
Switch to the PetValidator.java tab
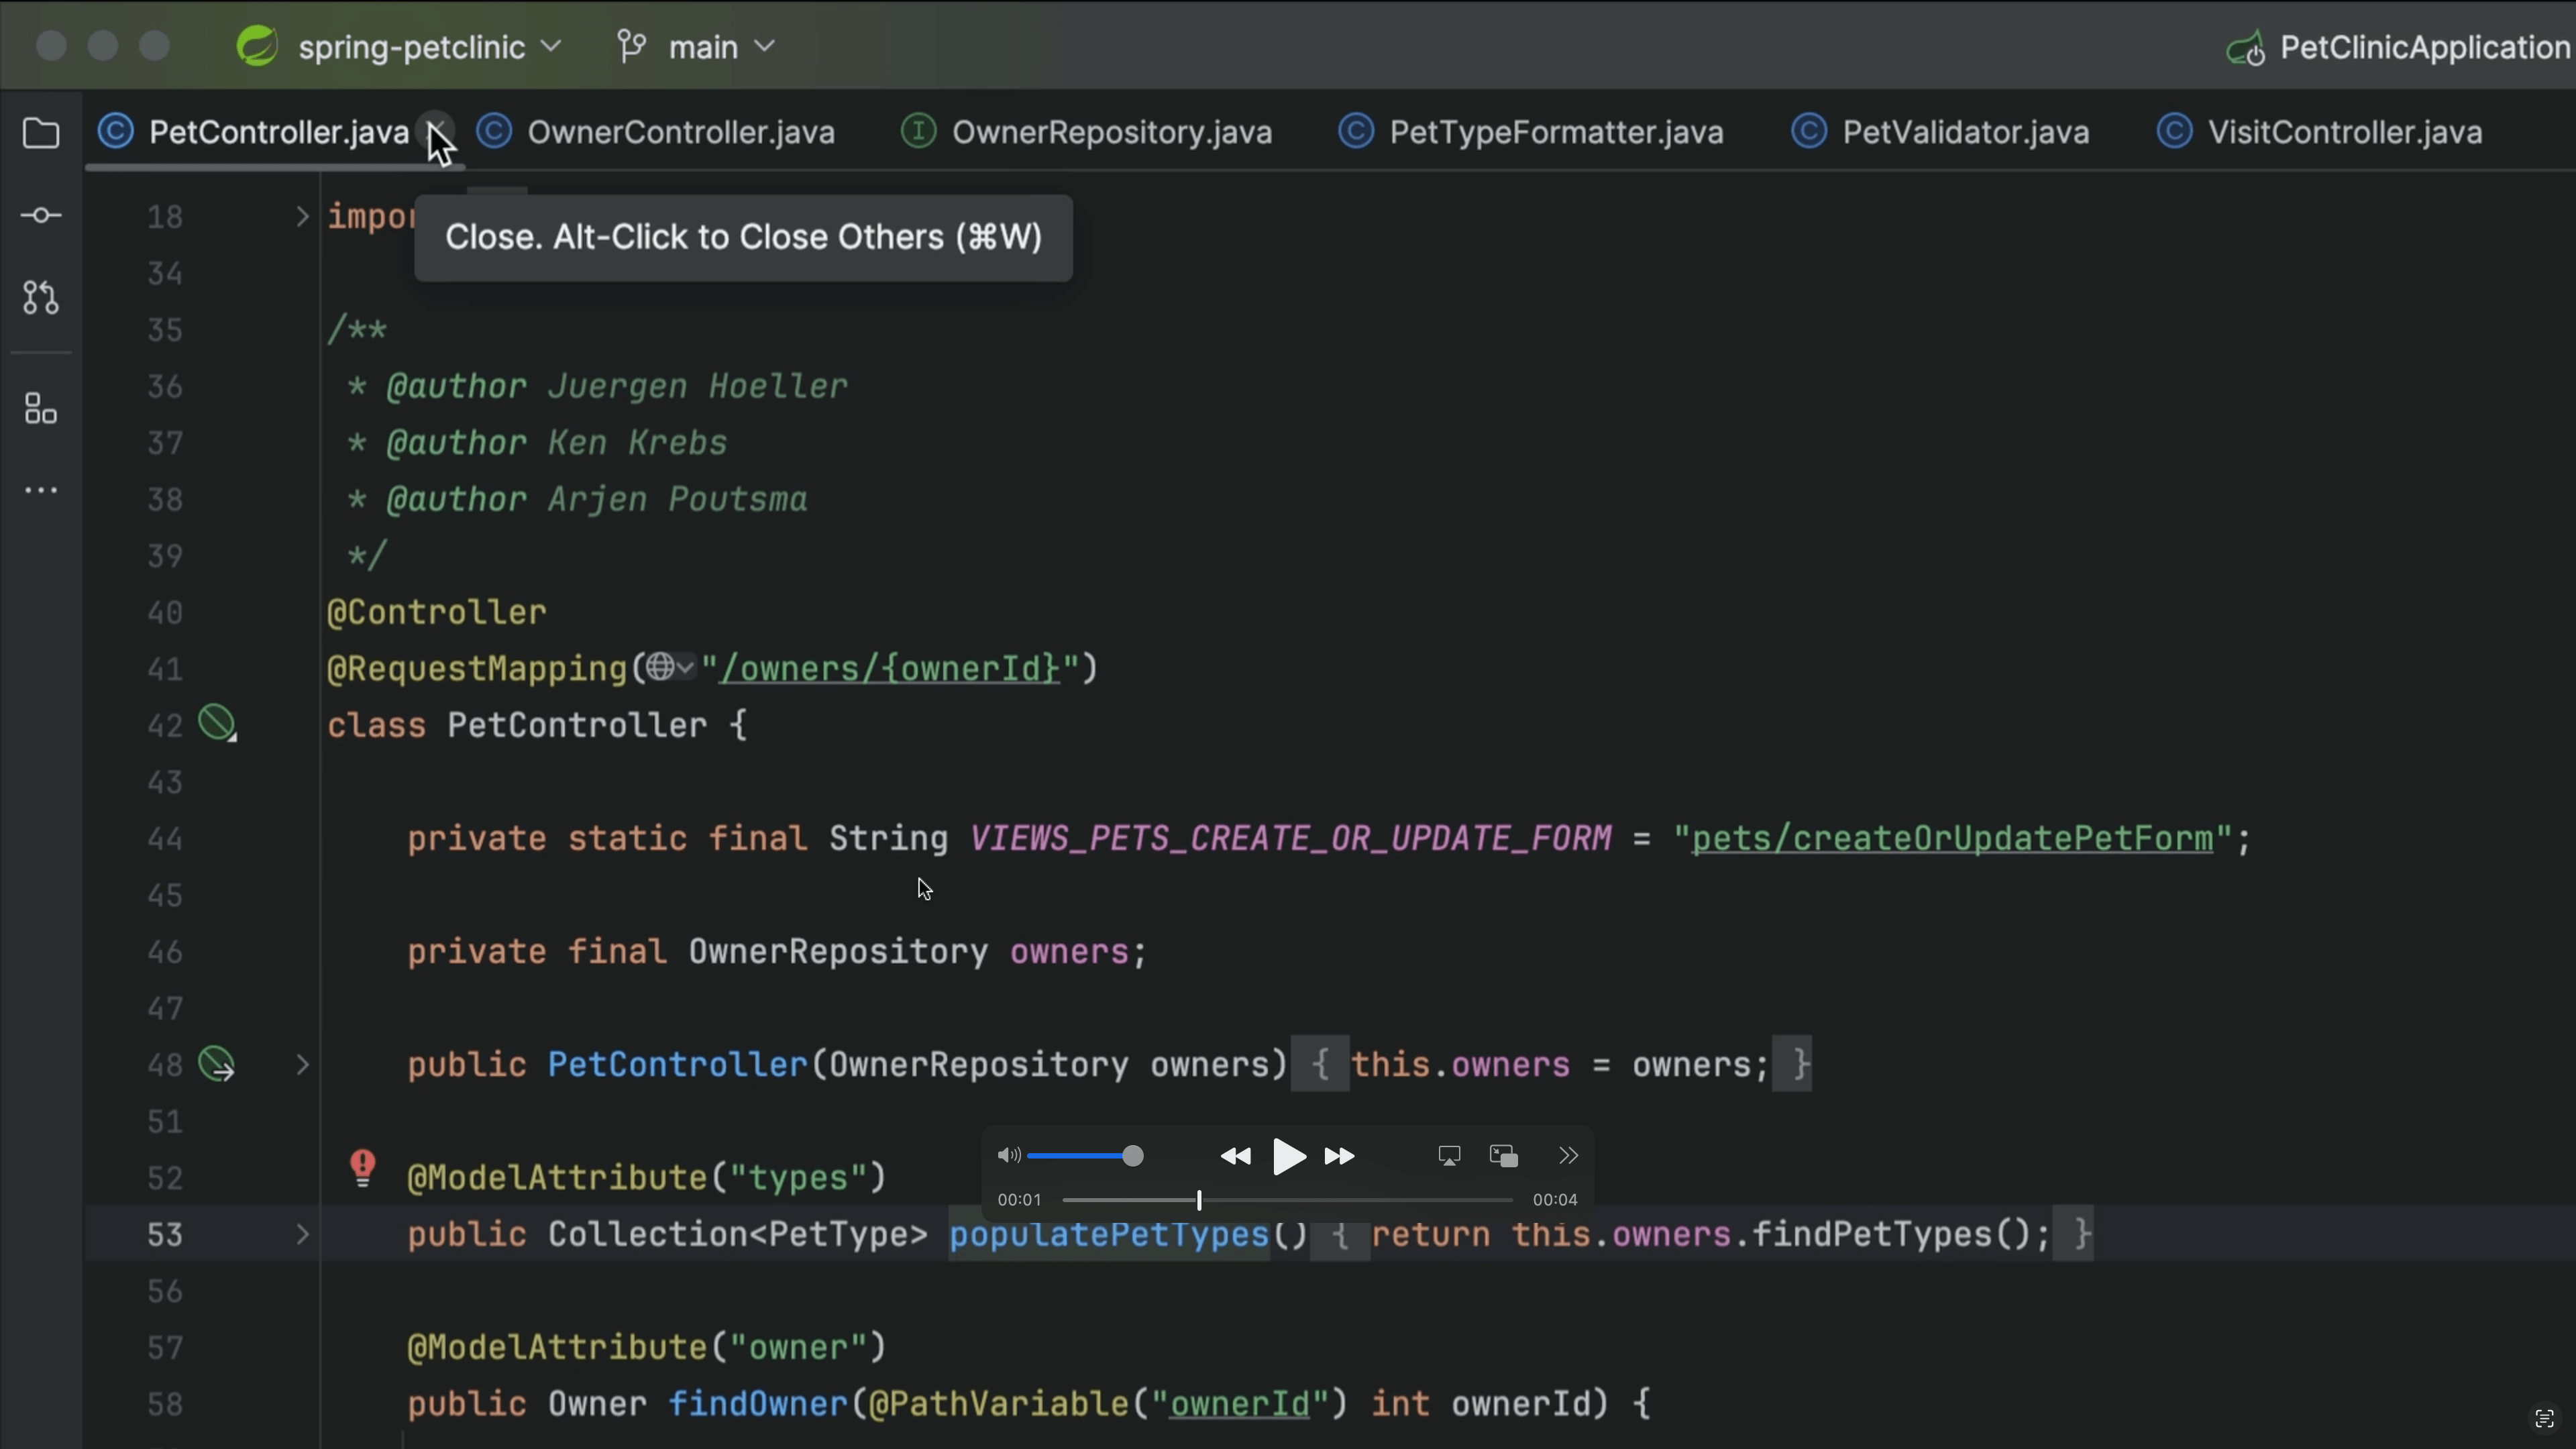tap(1964, 131)
